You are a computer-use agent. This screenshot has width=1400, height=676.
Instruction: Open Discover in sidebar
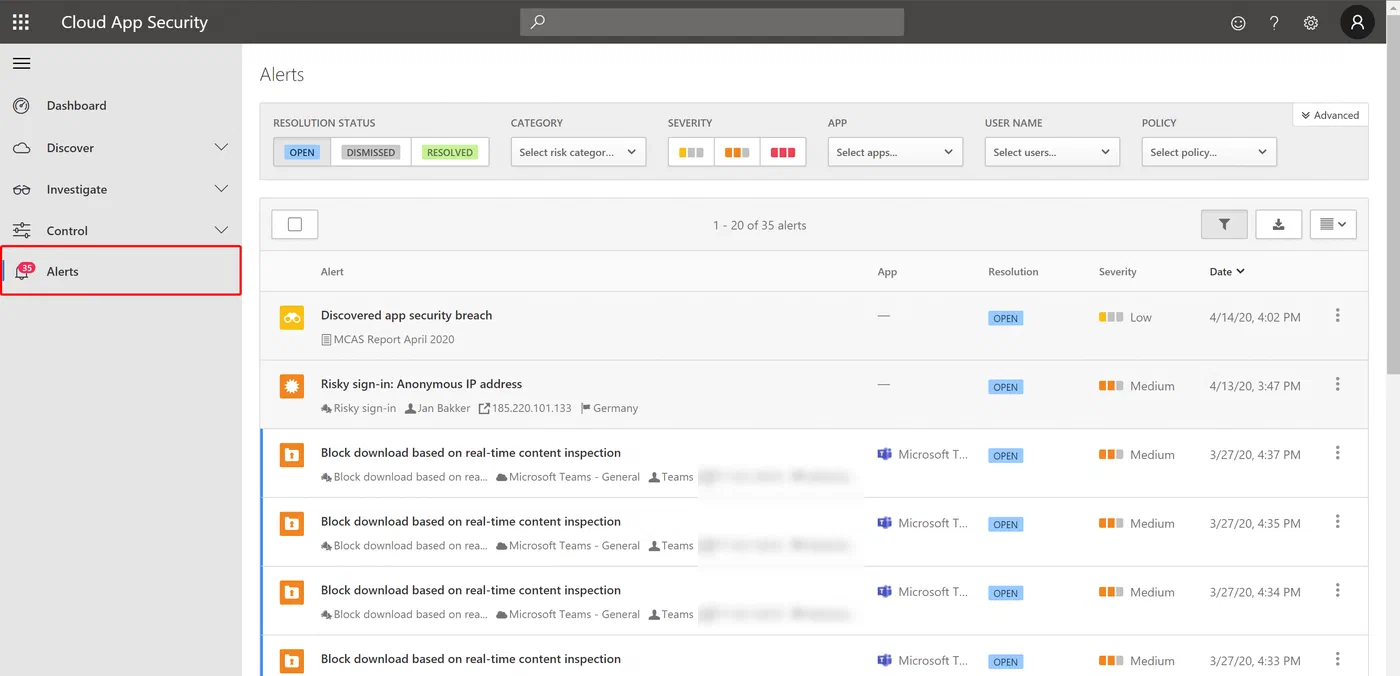pos(70,148)
